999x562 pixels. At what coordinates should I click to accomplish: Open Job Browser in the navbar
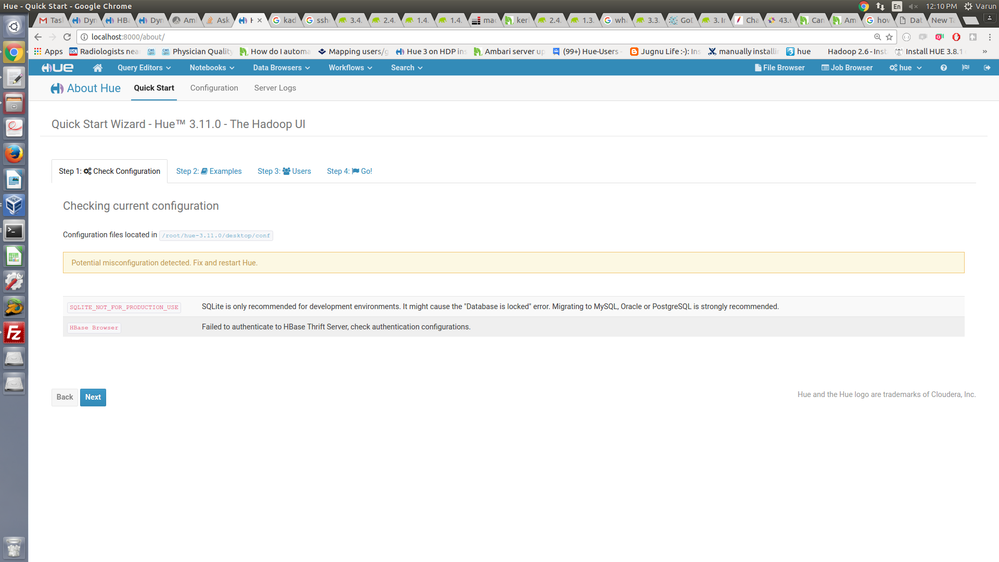click(847, 68)
